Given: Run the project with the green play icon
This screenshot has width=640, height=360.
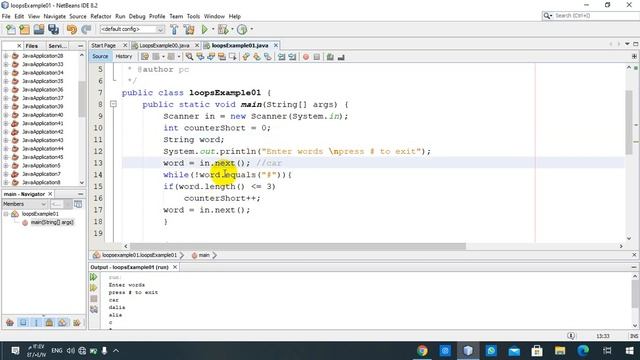Looking at the screenshot, I should (x=205, y=29).
